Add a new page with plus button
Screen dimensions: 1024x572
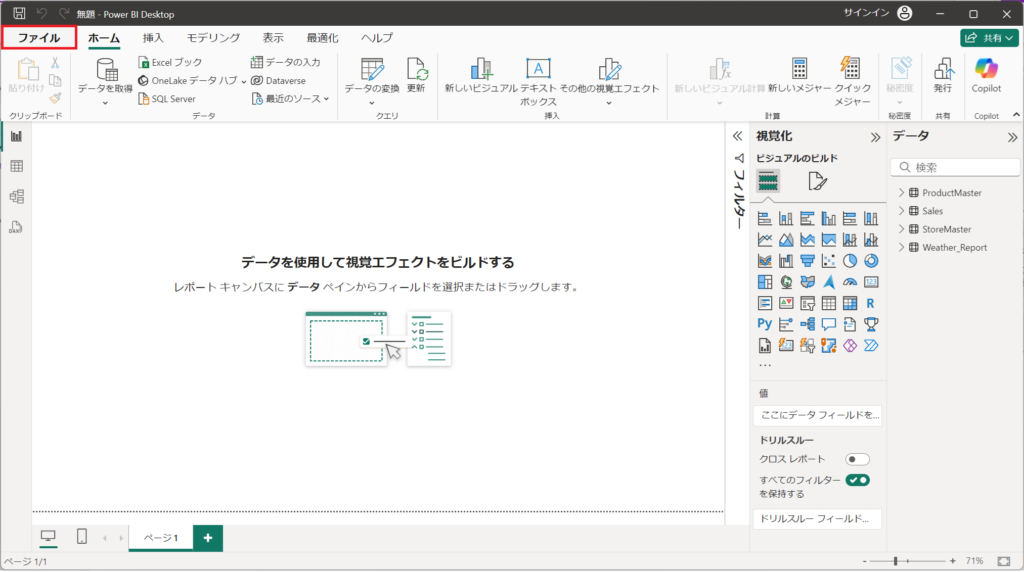[x=208, y=538]
